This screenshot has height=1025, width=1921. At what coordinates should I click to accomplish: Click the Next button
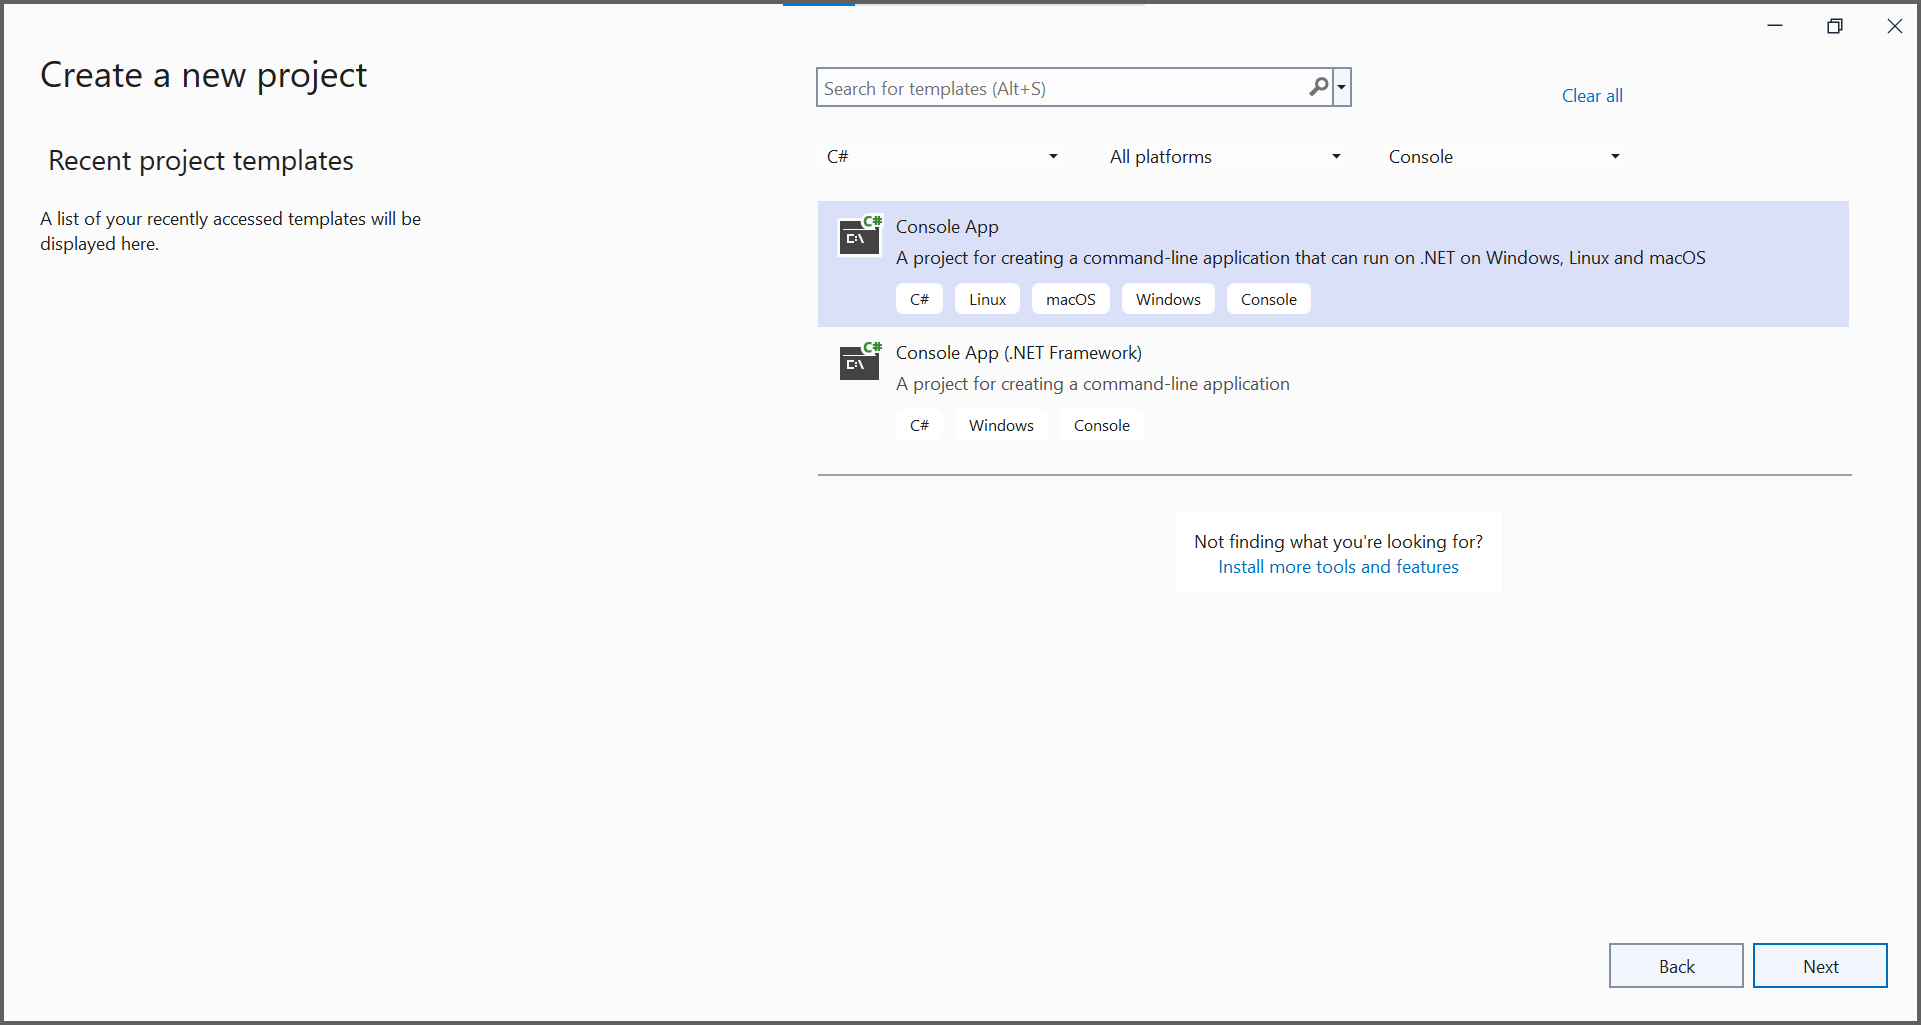pyautogui.click(x=1820, y=965)
